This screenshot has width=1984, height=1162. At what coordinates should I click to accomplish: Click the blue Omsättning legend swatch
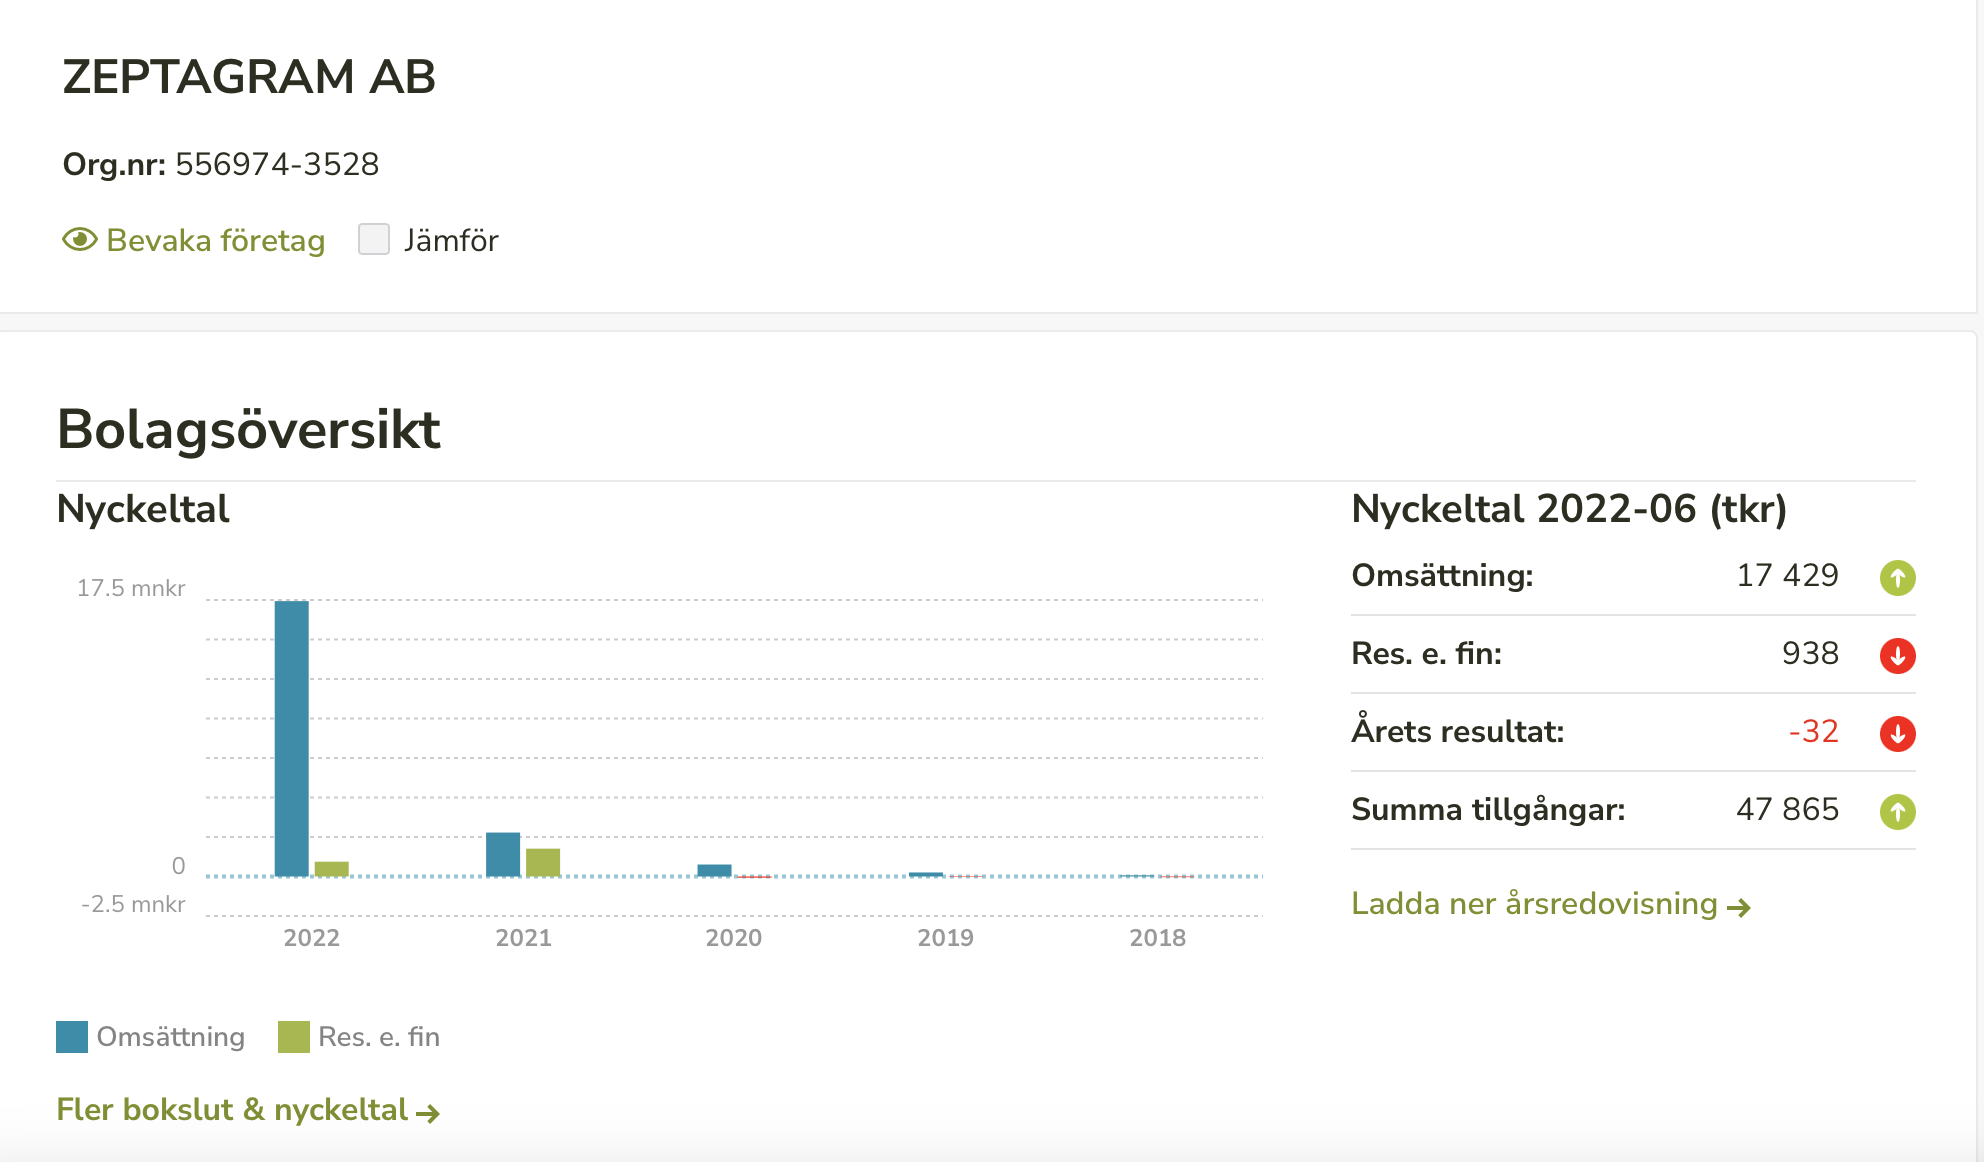72,1037
